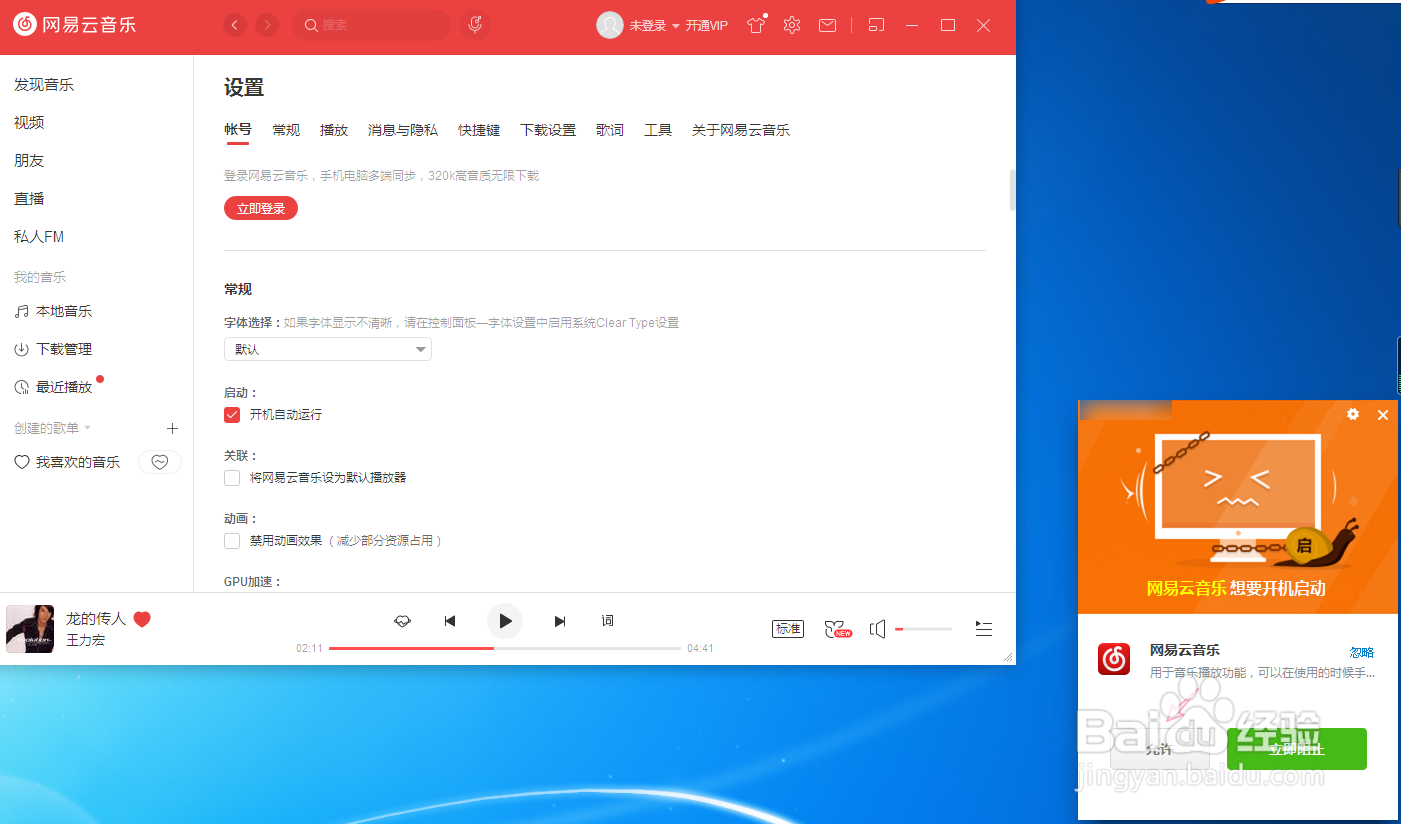Open the 下载设置 tab
Screen dimensions: 1401x824
(x=548, y=130)
